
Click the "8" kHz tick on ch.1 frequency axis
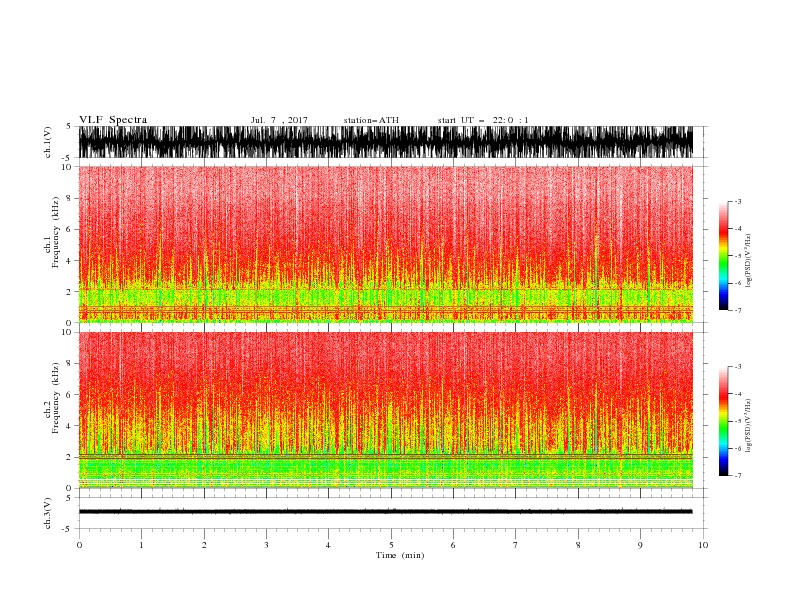coord(69,198)
